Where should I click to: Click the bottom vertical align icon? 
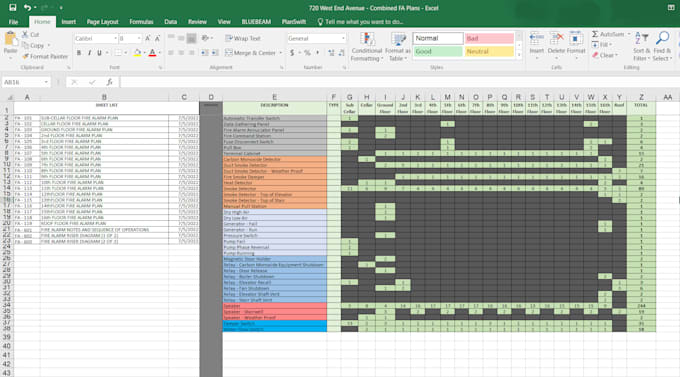(191, 39)
